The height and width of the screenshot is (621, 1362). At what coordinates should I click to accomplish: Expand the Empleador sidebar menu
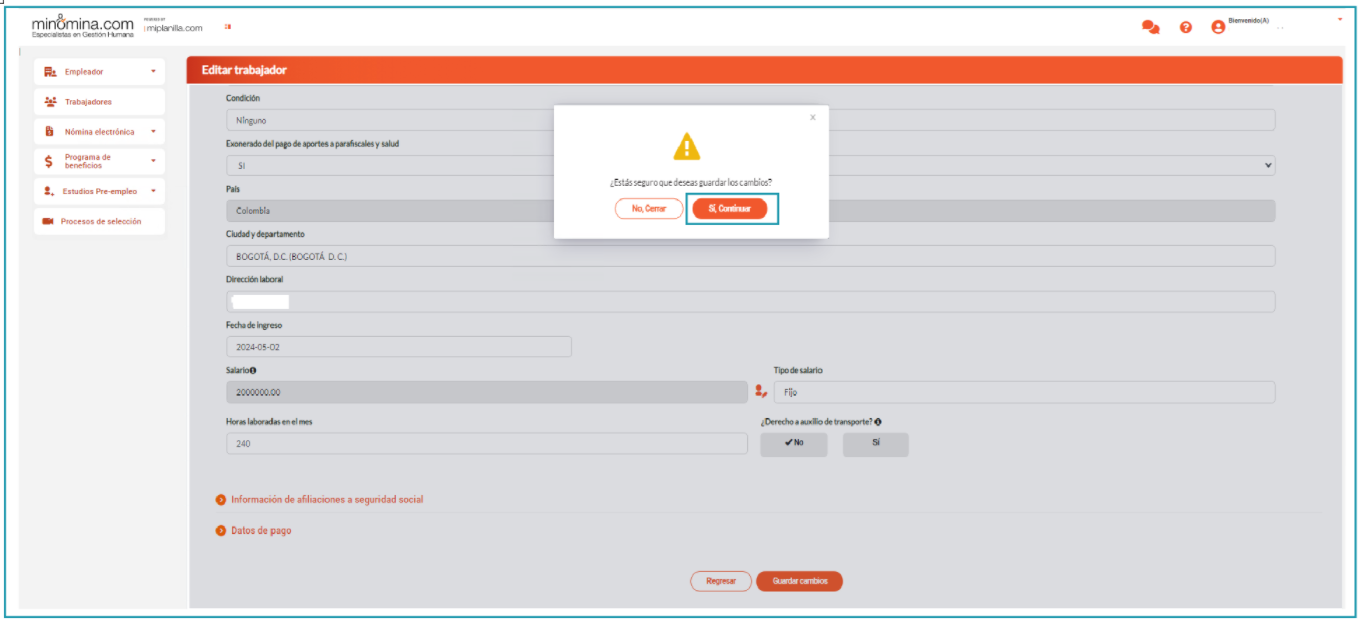[x=99, y=72]
